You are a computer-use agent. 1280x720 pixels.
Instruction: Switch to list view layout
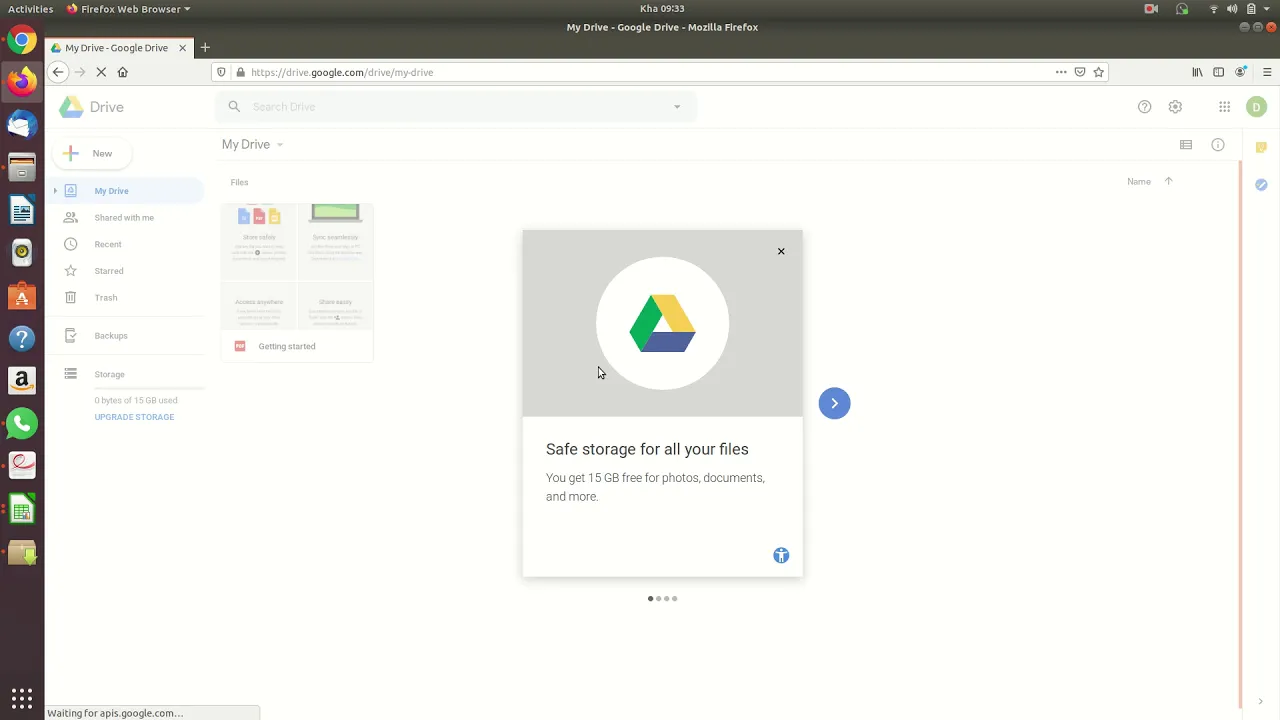pyautogui.click(x=1186, y=145)
